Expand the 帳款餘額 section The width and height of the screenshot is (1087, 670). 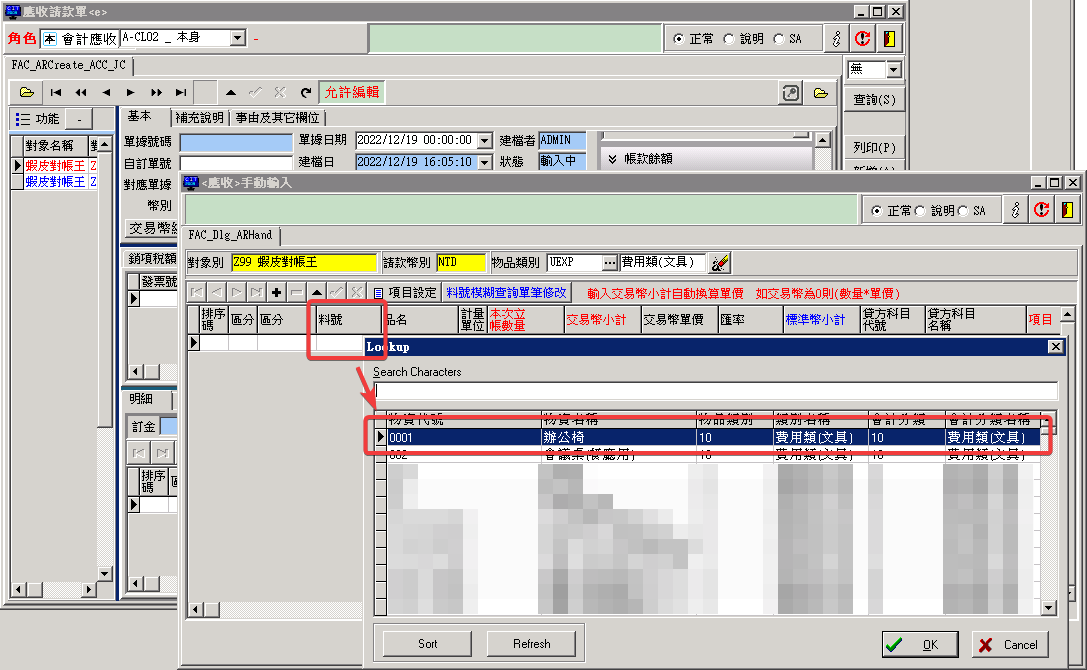[x=613, y=158]
